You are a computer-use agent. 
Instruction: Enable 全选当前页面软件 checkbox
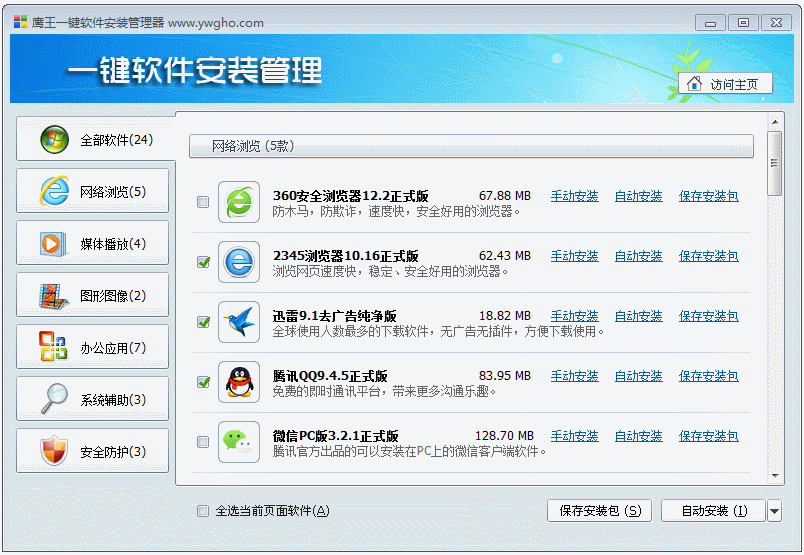[x=203, y=511]
